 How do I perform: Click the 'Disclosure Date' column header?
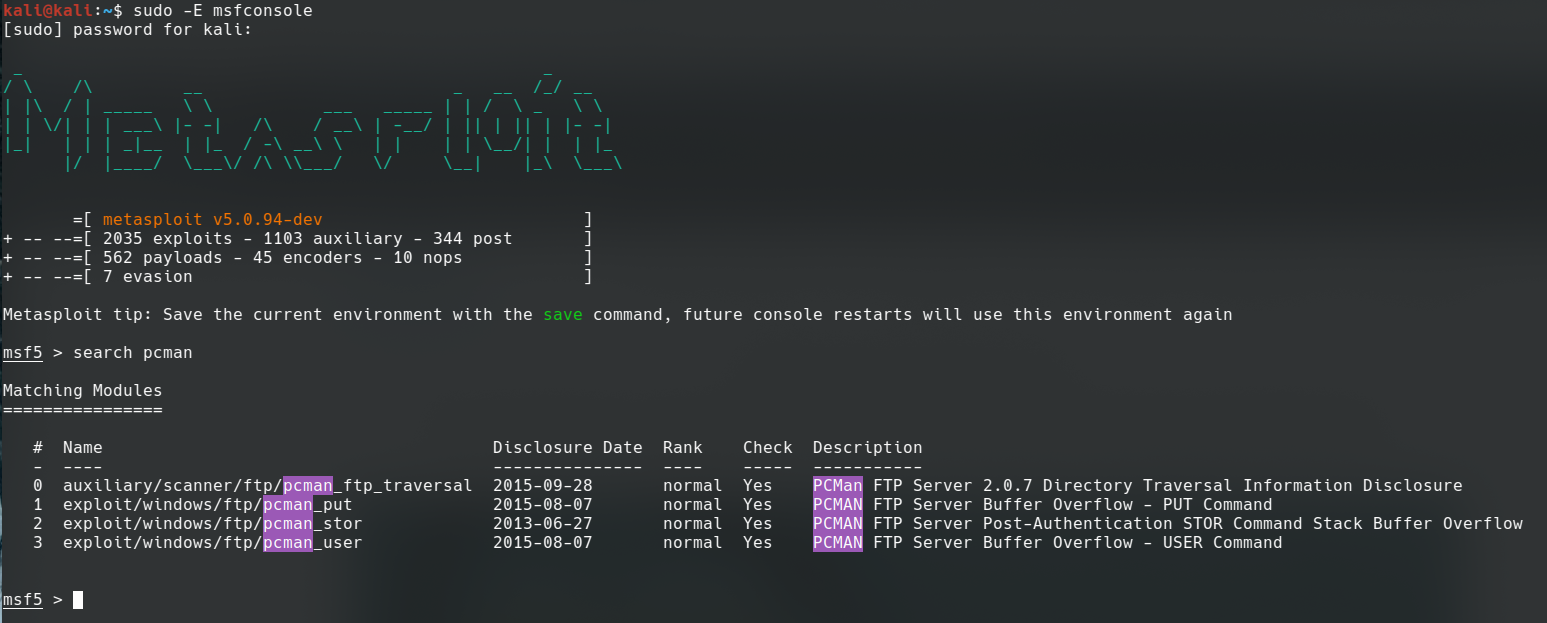coord(567,448)
